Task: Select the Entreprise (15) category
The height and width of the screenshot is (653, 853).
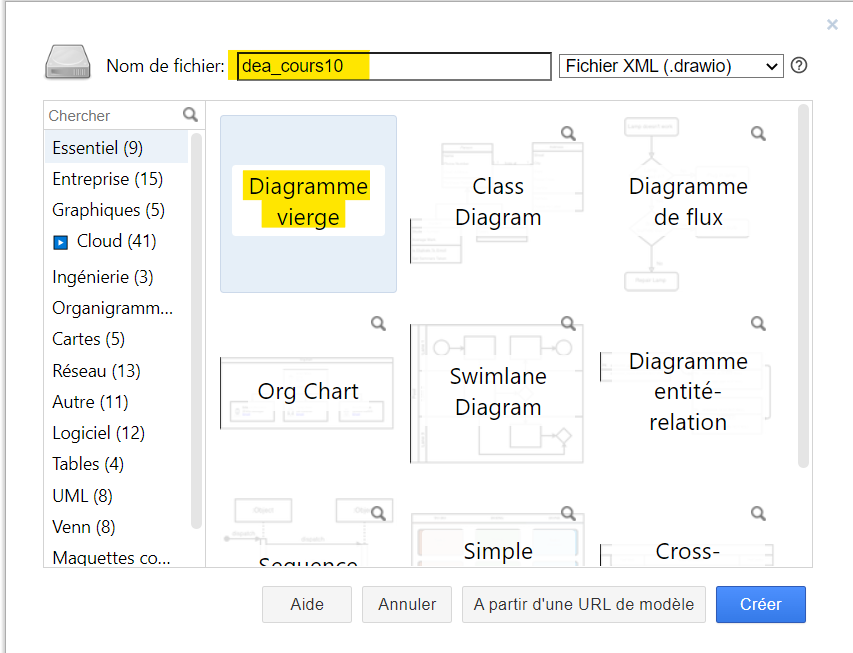Action: [107, 179]
